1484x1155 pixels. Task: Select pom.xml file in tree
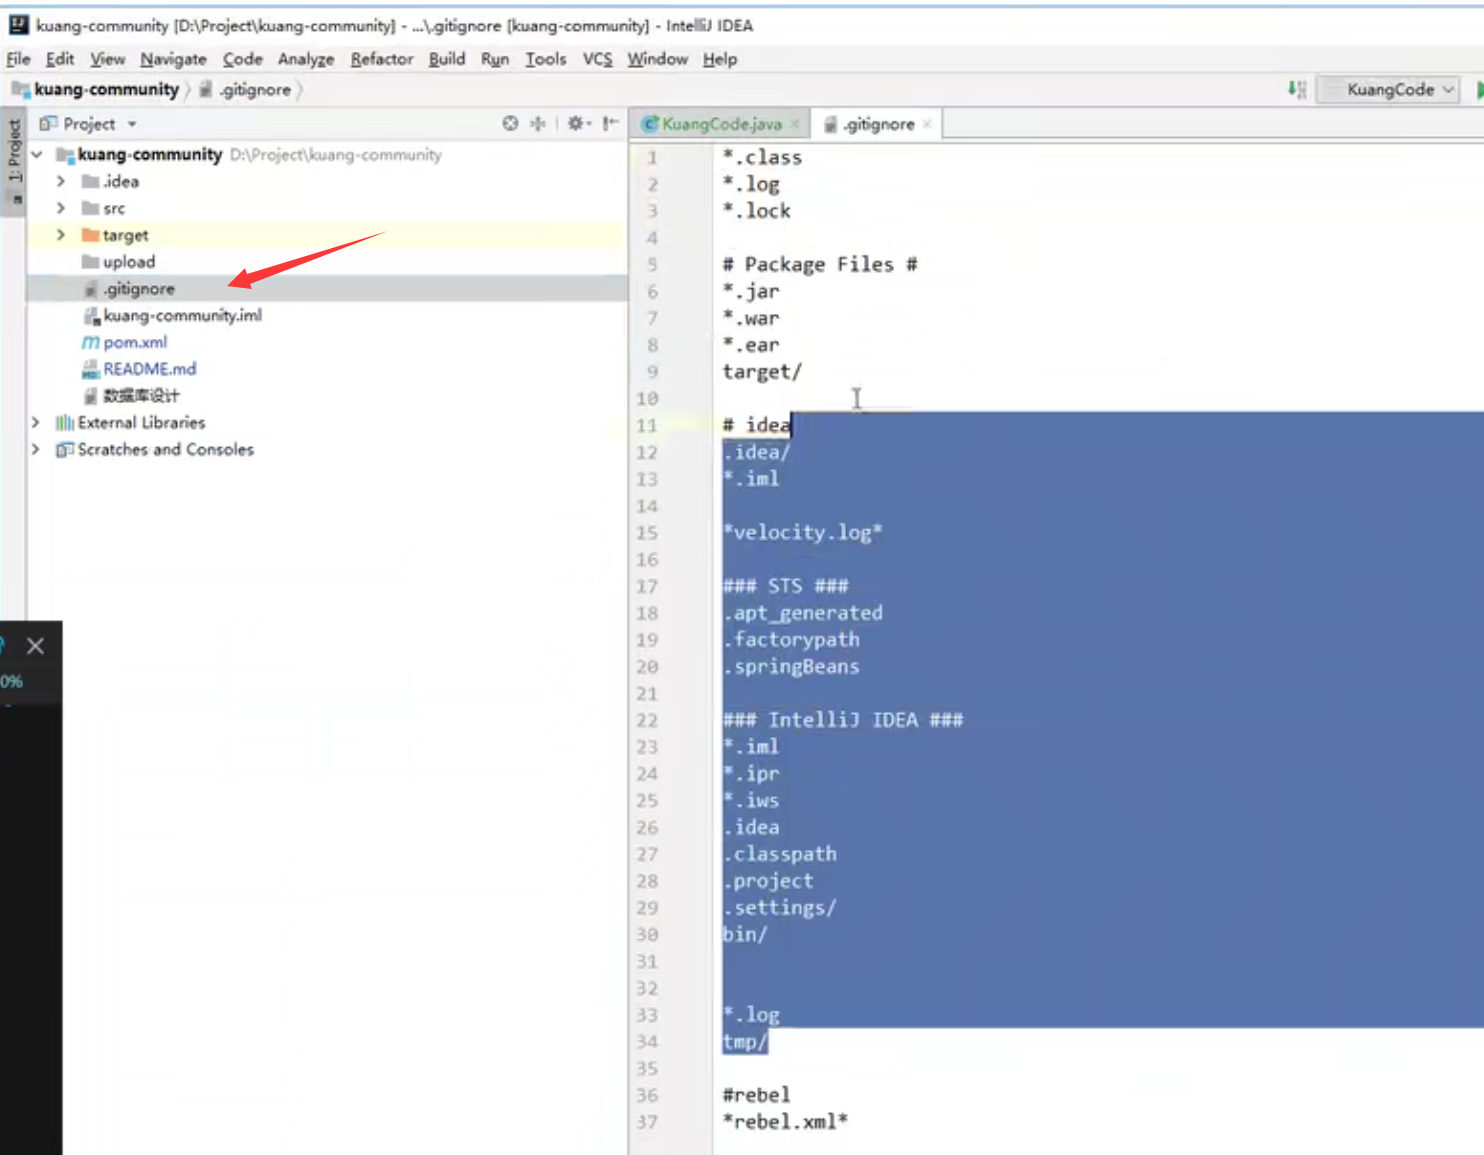[x=135, y=342]
